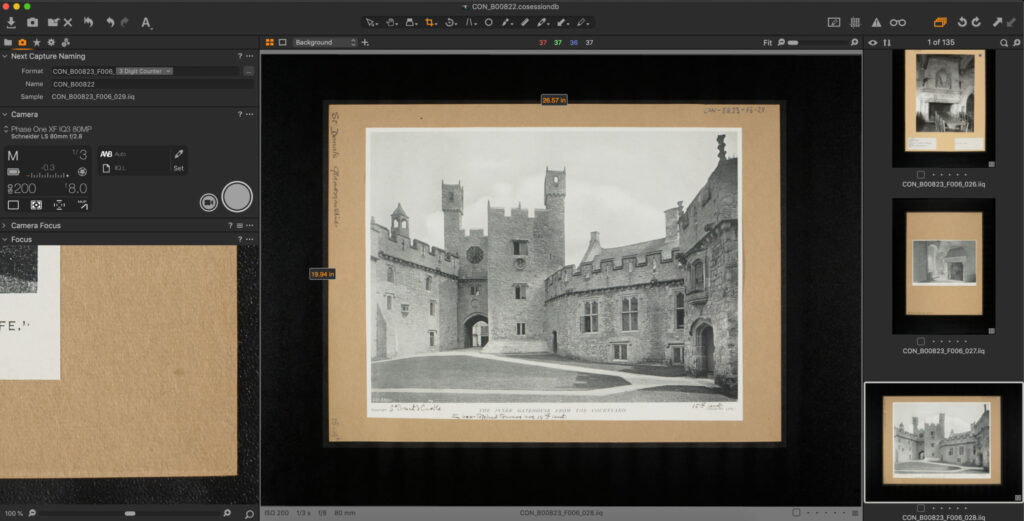Screen dimensions: 1024x521
Task: Toggle browser eye visibility icon
Action: tap(872, 42)
